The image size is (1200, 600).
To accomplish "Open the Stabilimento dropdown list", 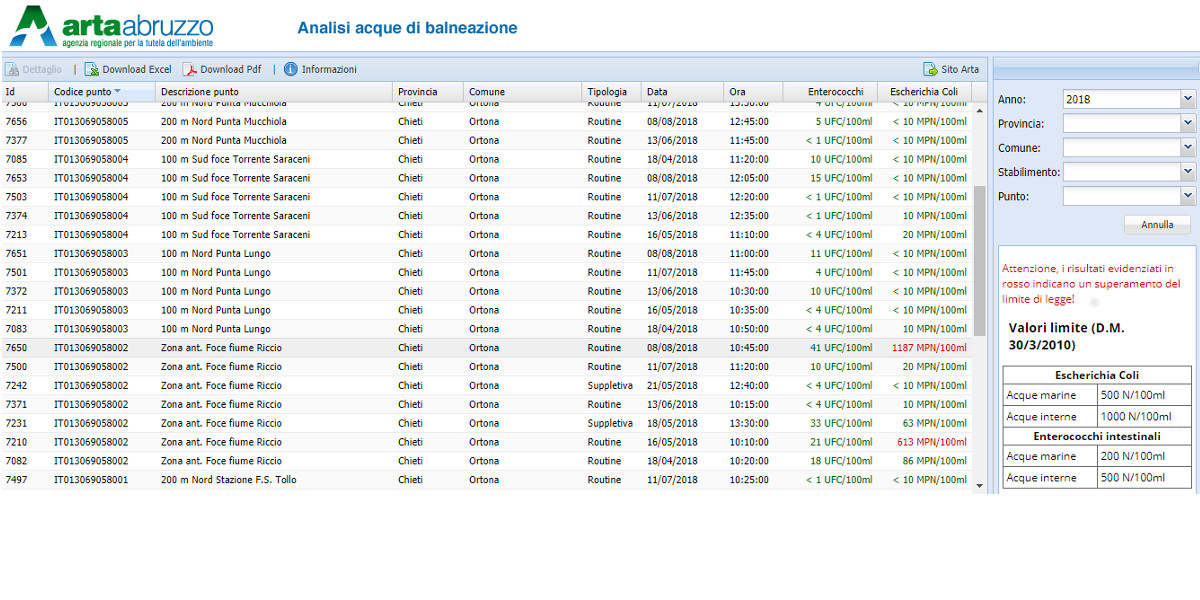I will click(x=1188, y=172).
